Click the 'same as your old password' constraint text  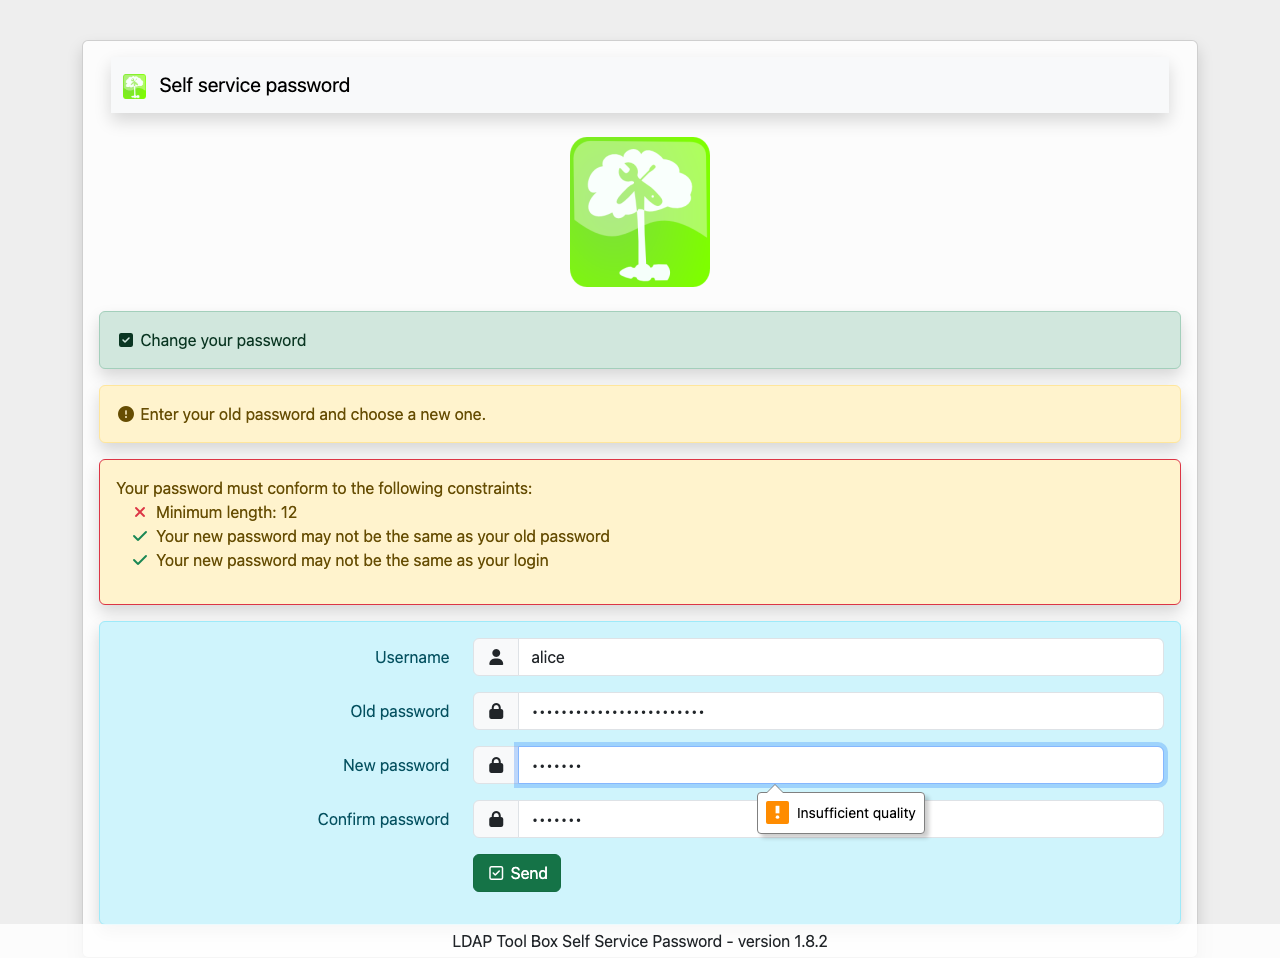[x=383, y=536]
